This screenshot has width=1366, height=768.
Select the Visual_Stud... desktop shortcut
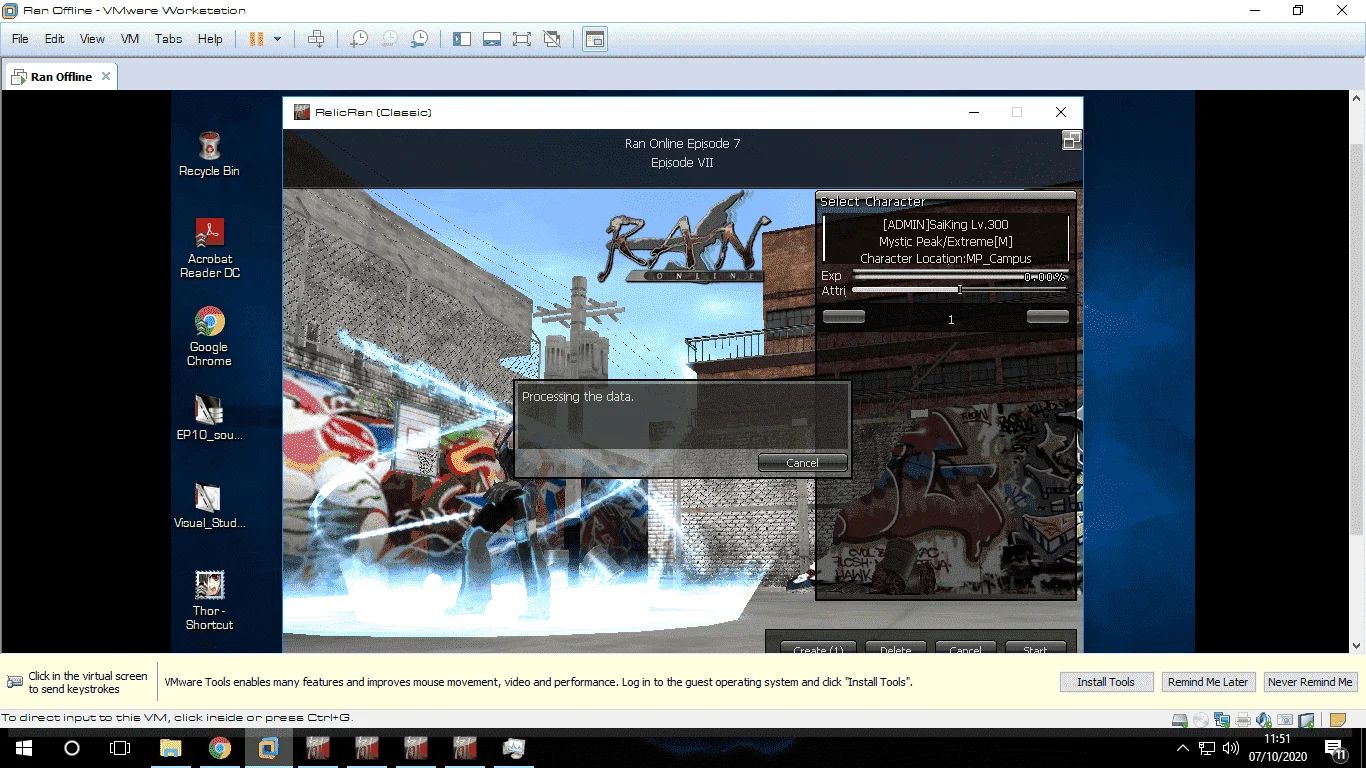[x=209, y=506]
